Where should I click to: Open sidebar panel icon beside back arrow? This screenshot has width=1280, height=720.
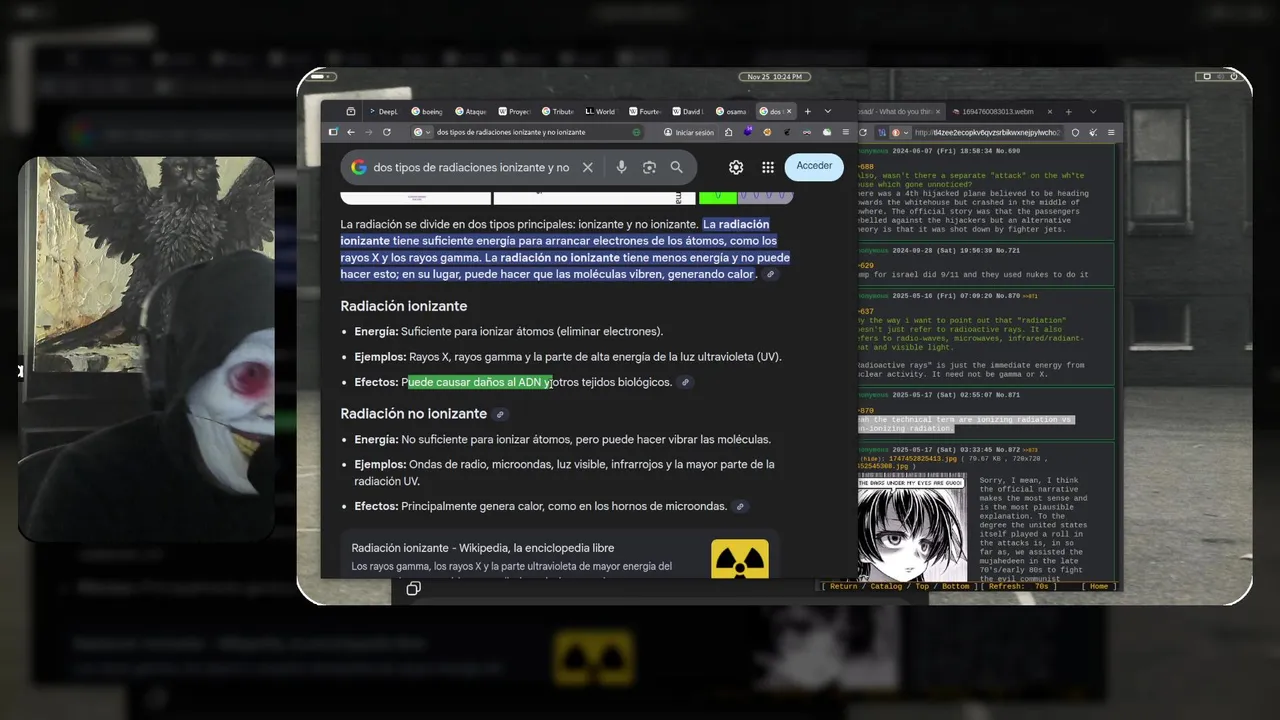333,132
